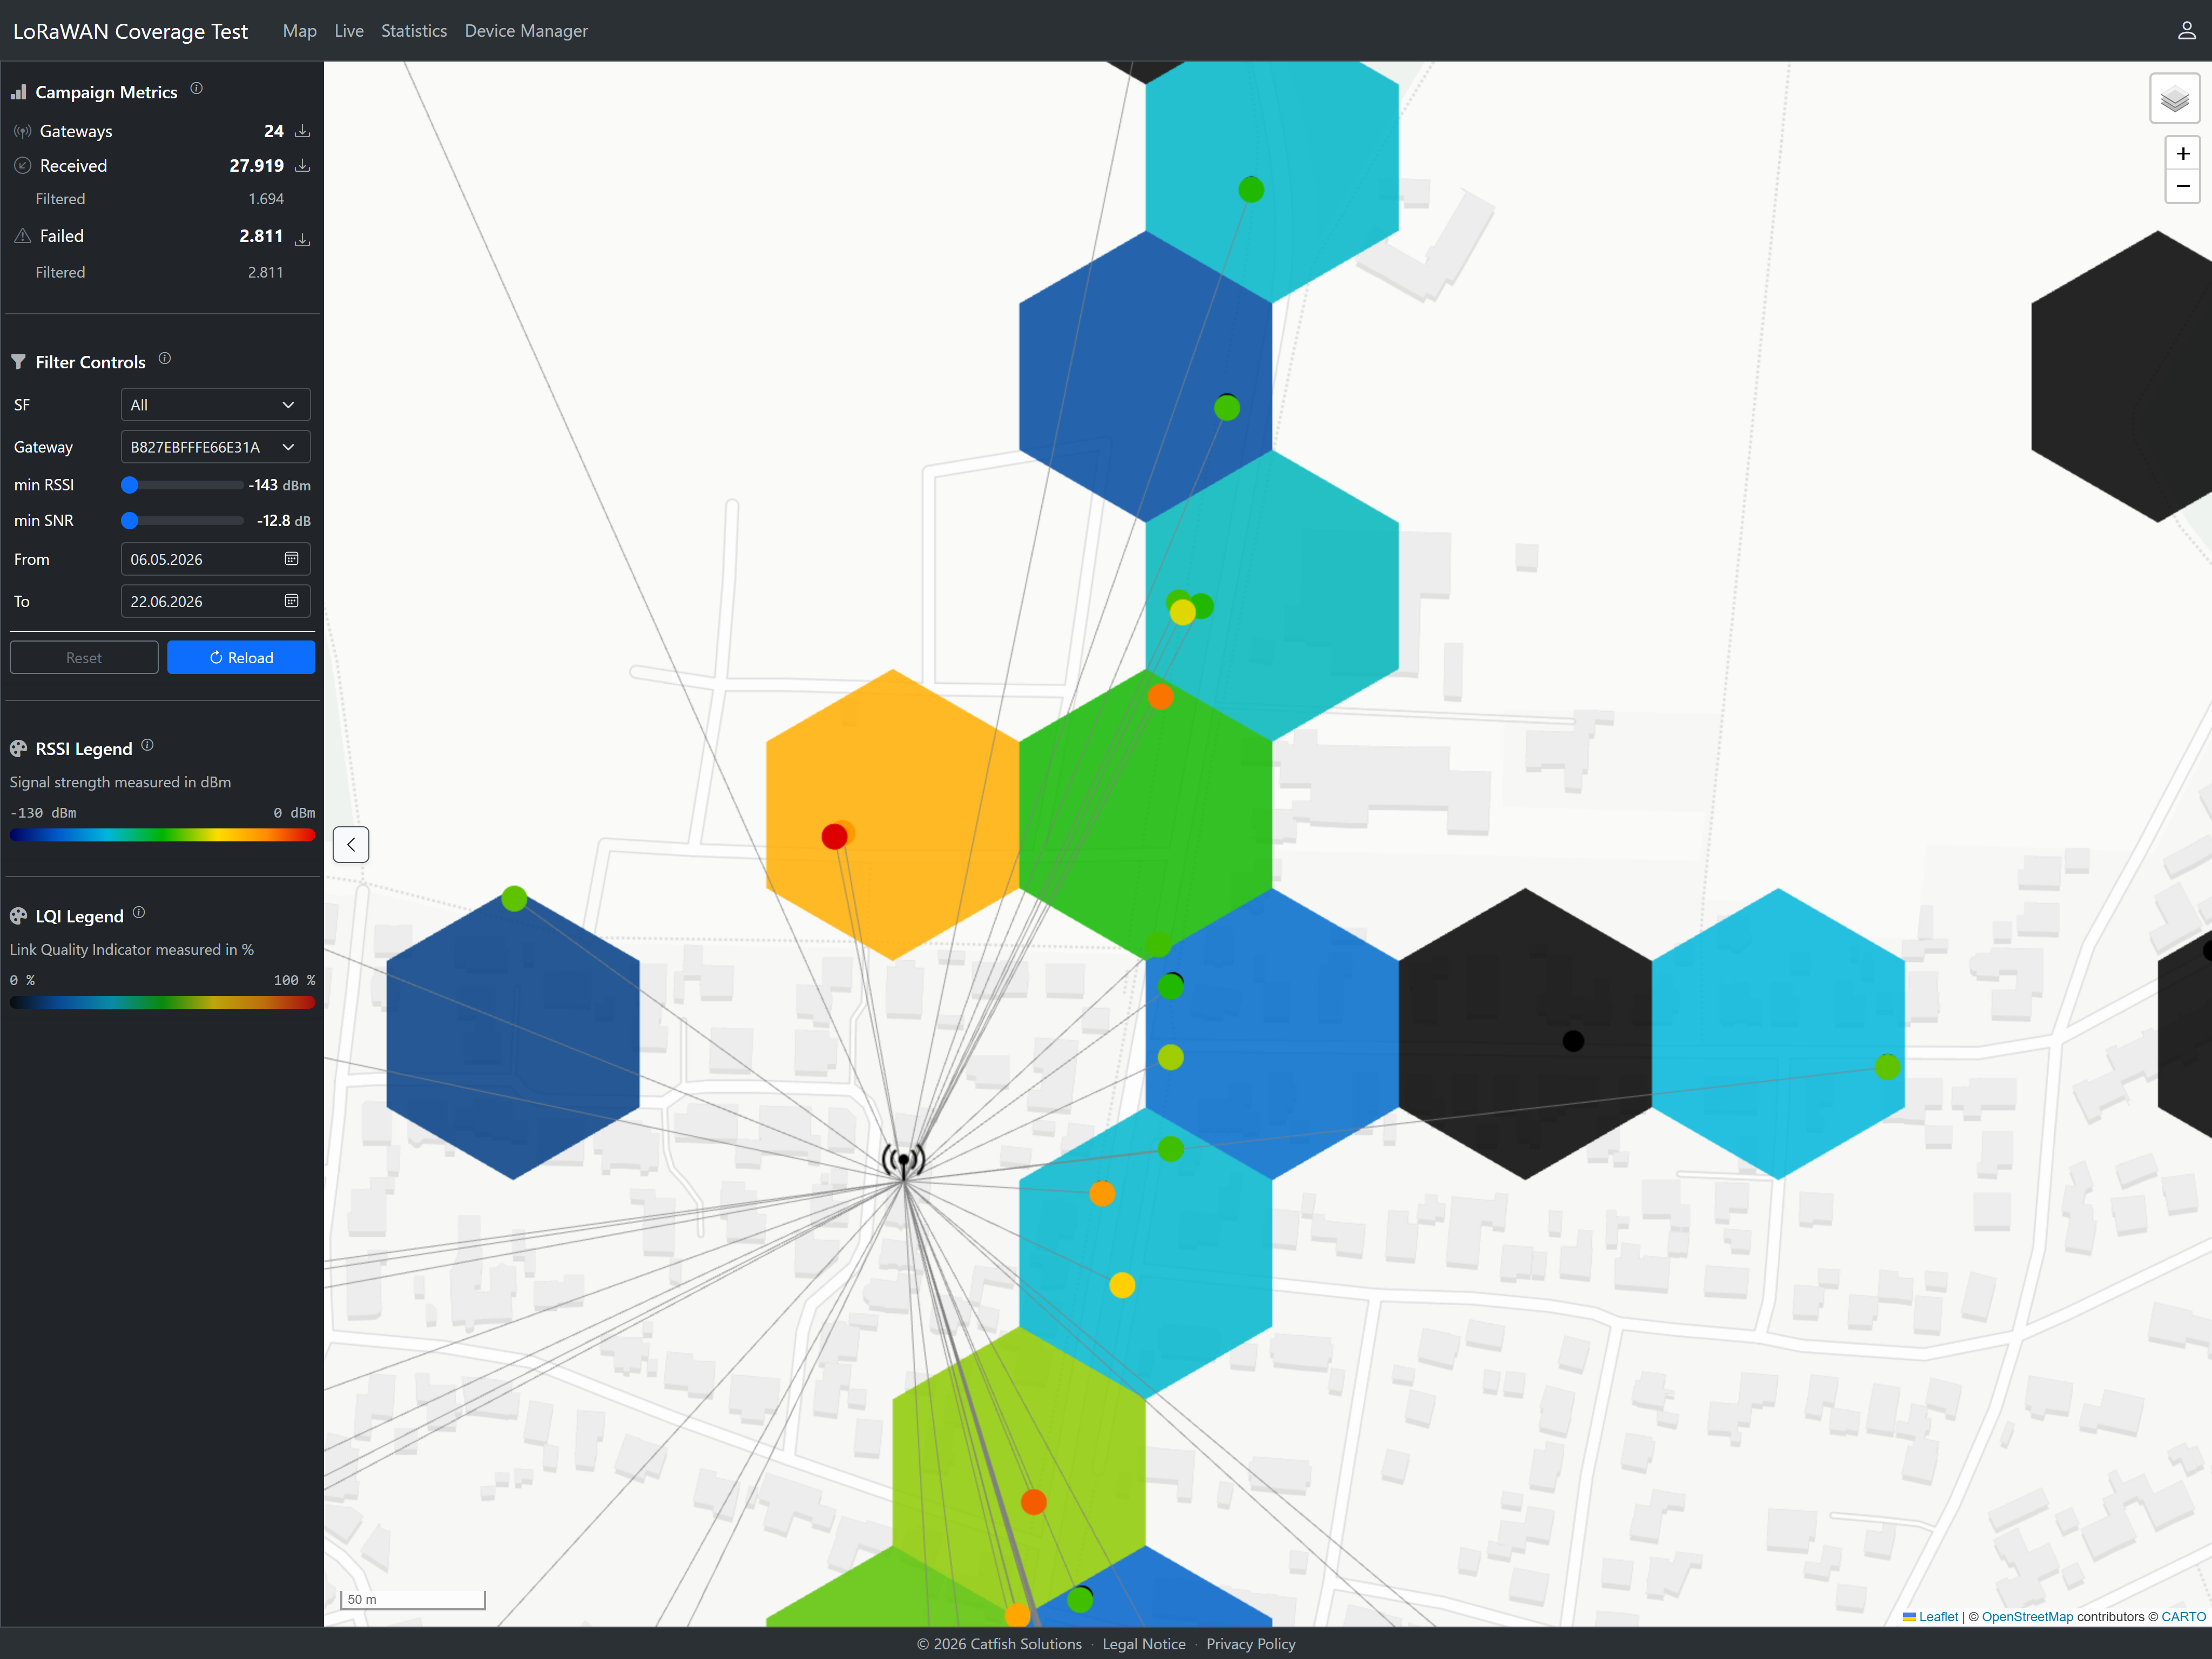Open the OpenStreetMap attribution link
Screen dimensions: 2212x1659
pos(2027,1616)
